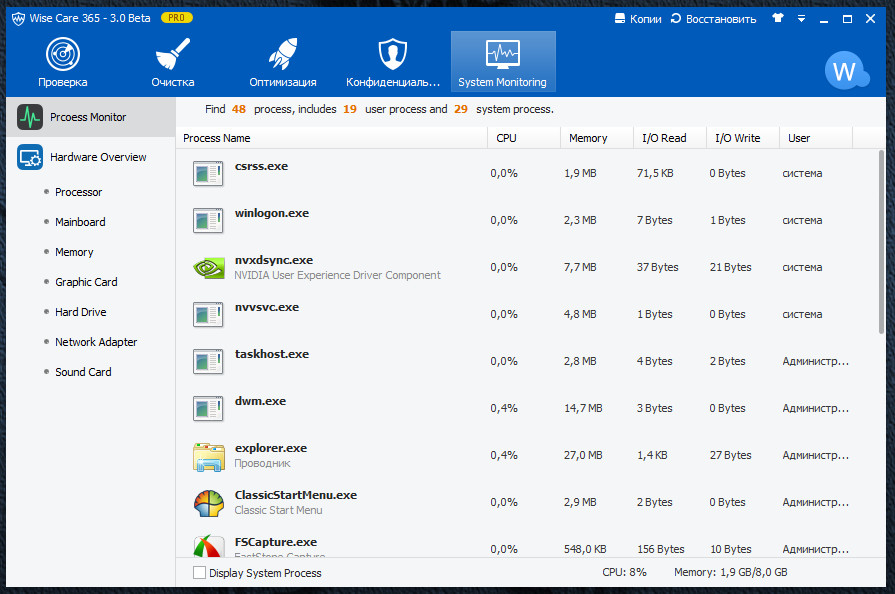Click the Проводник description under explorer.exe
The width and height of the screenshot is (895, 594).
coord(263,463)
